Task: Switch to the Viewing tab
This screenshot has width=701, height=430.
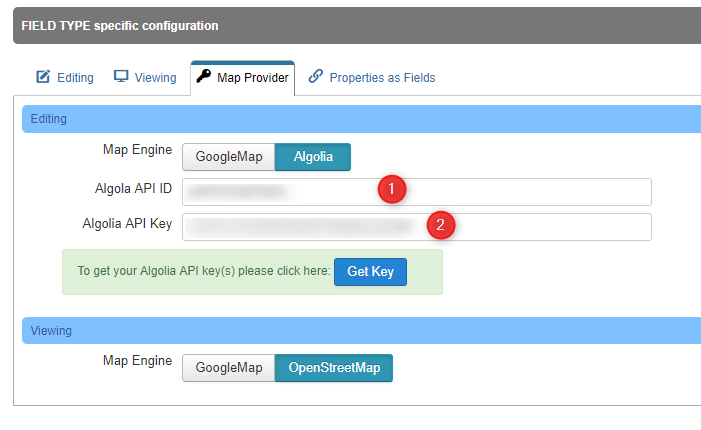Action: [x=145, y=77]
